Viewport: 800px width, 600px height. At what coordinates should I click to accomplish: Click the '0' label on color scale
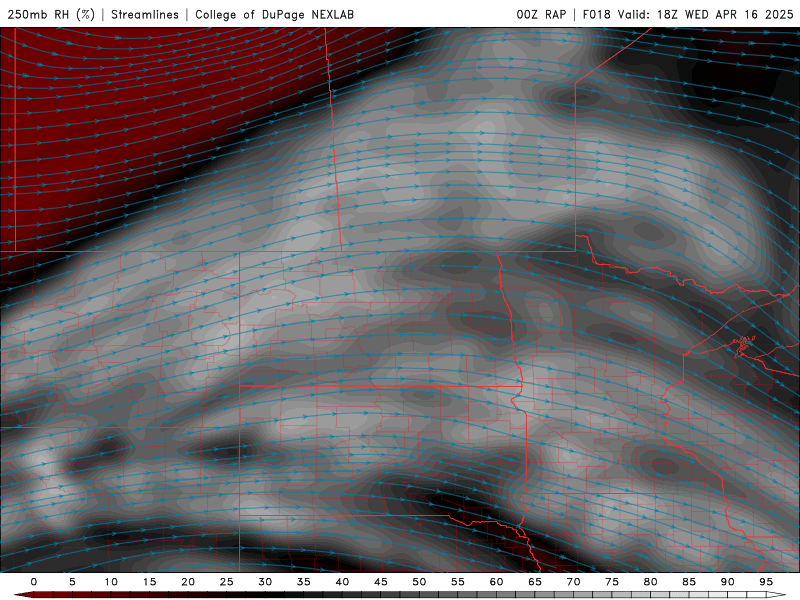tap(34, 582)
